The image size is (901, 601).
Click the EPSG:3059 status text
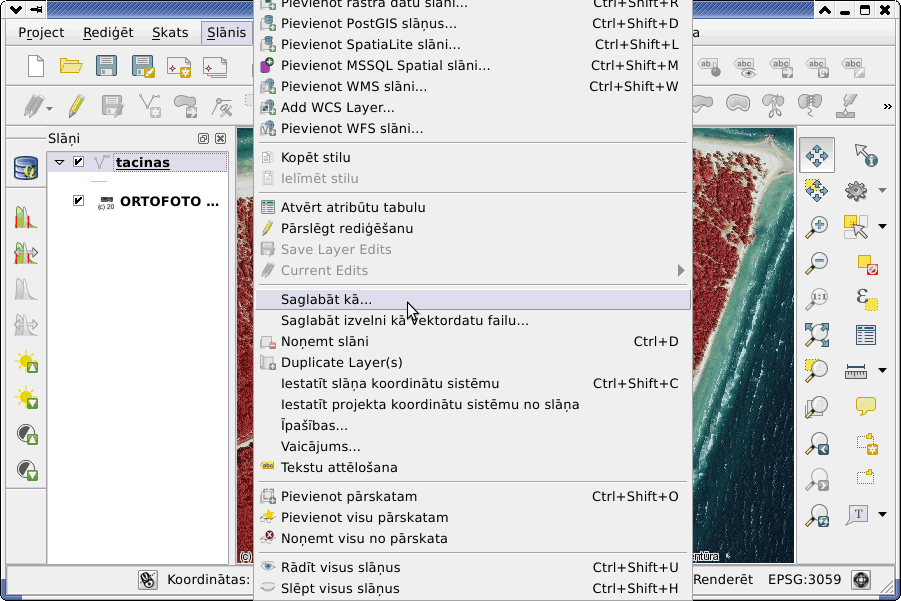point(804,580)
